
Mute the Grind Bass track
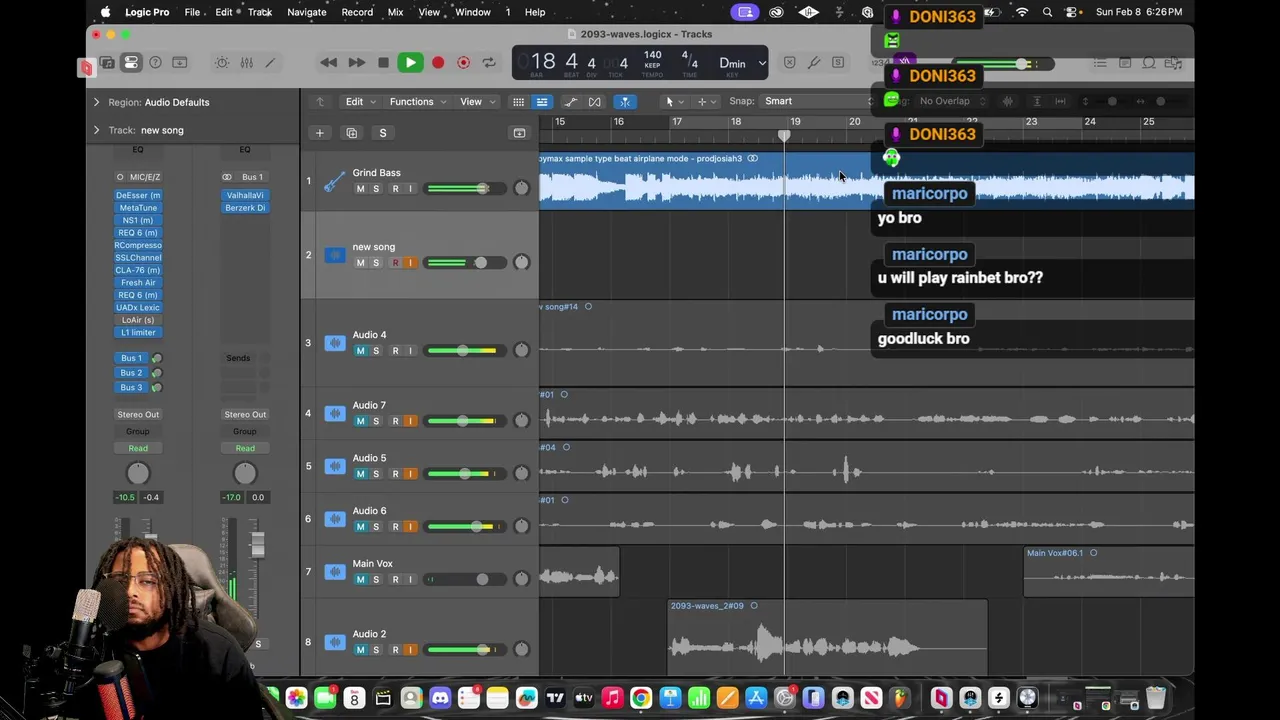(360, 189)
